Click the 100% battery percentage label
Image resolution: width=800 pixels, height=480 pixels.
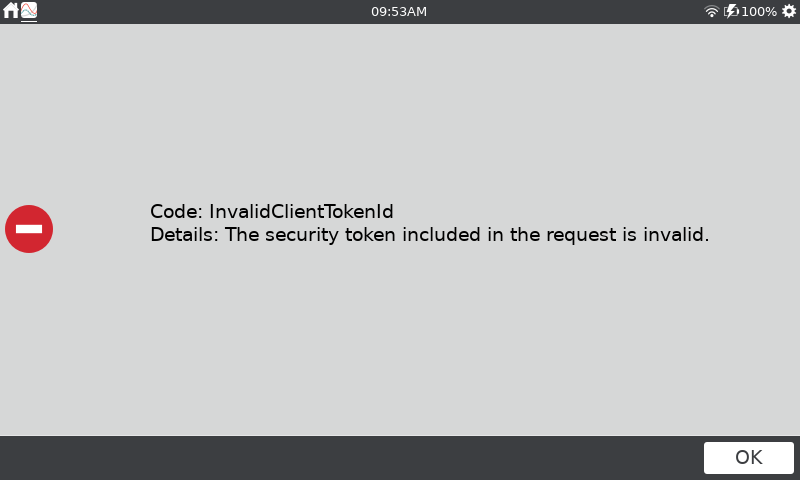759,11
